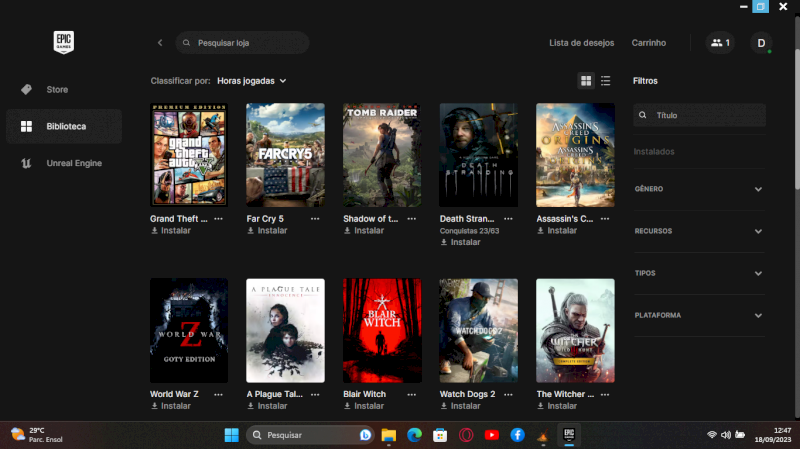This screenshot has height=449, width=800.
Task: Expand the GÊNERO filter section
Action: coord(698,189)
